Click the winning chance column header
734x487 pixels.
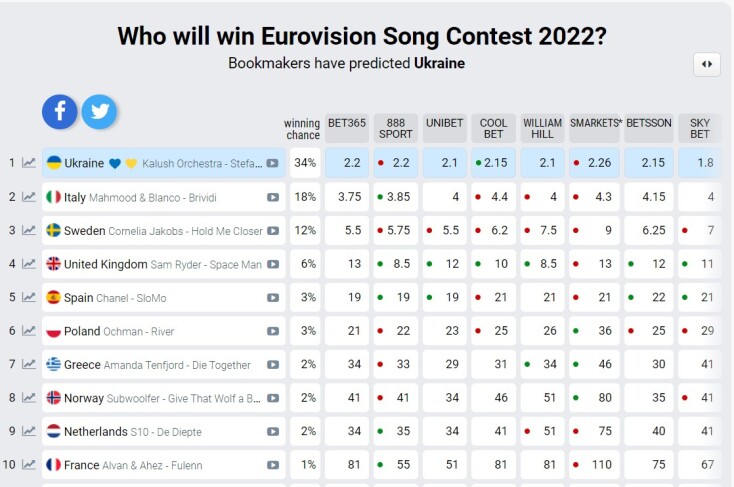pos(303,129)
